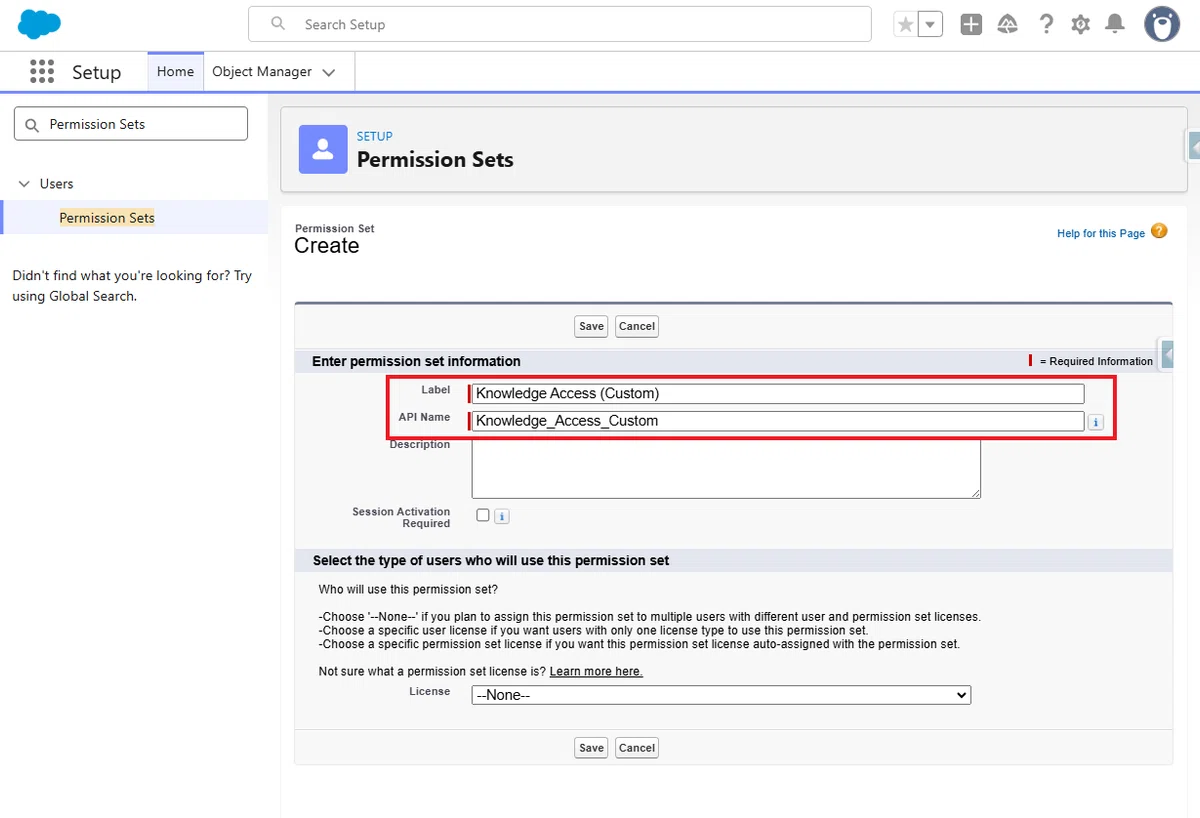
Task: Select Permission Sets in the sidebar
Action: 107,218
